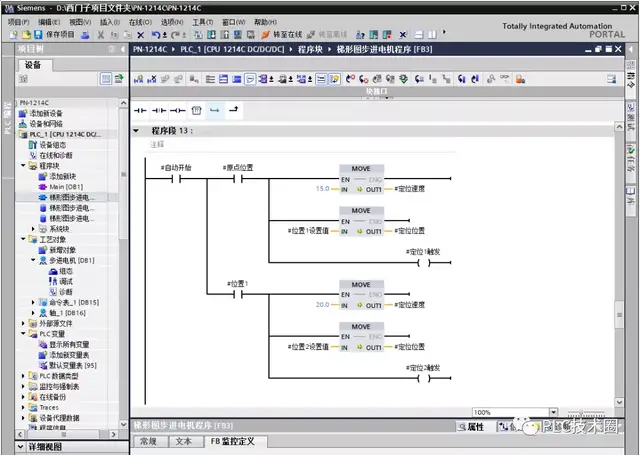Click the New project icon

pos(13,35)
